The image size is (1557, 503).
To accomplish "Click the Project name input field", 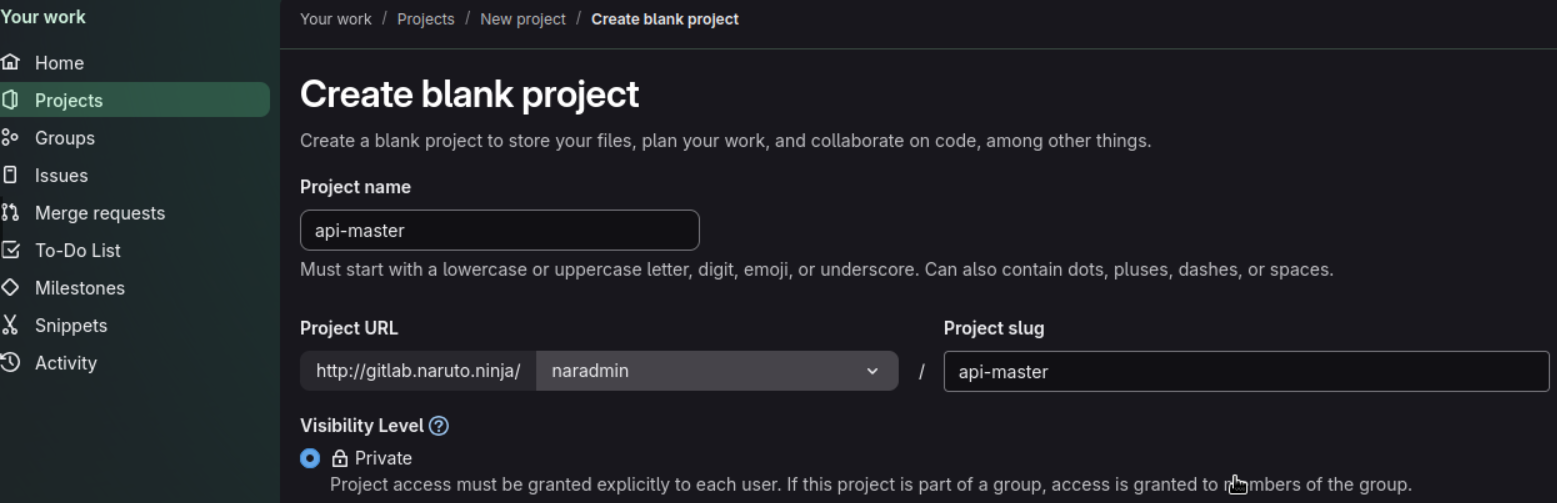I will tap(499, 231).
